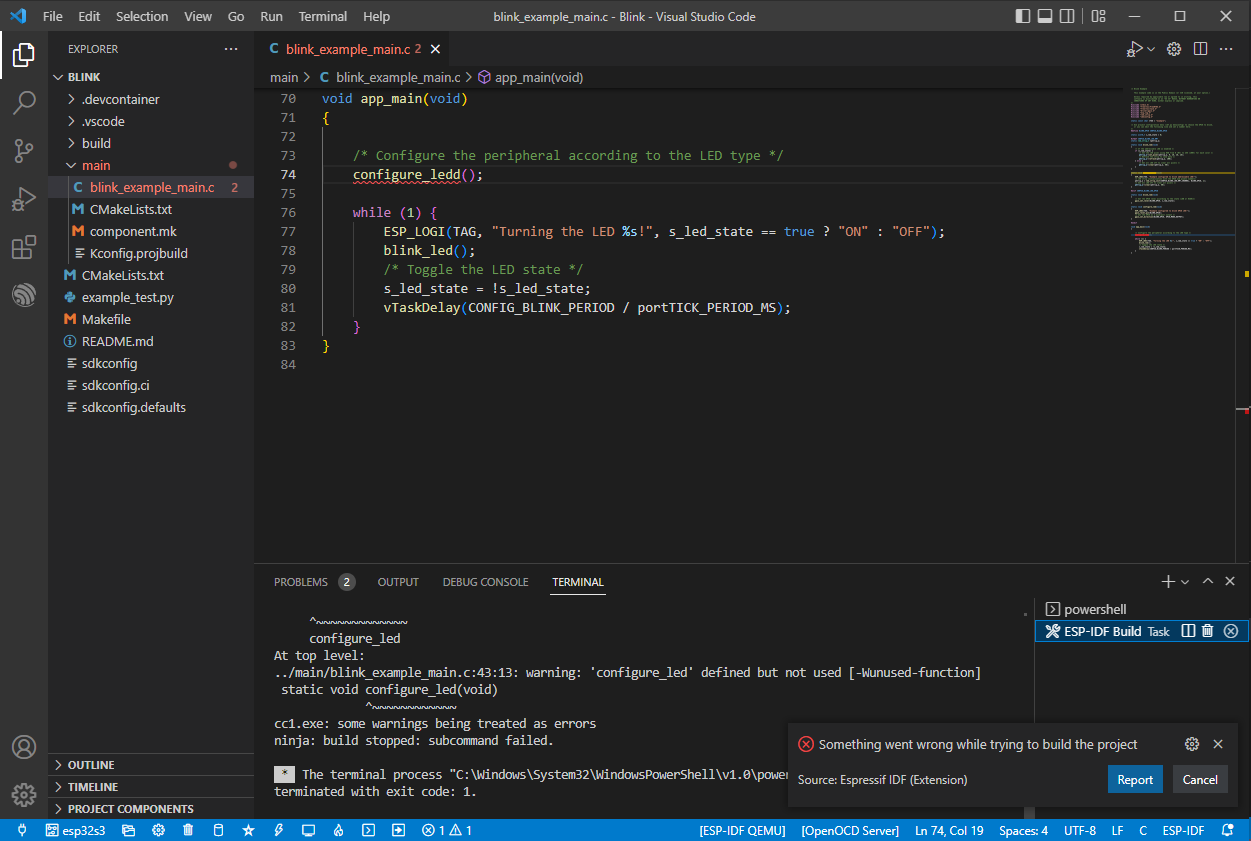Change esp32s3 device target in status bar
Viewport: 1251px width, 841px height.
[x=76, y=830]
